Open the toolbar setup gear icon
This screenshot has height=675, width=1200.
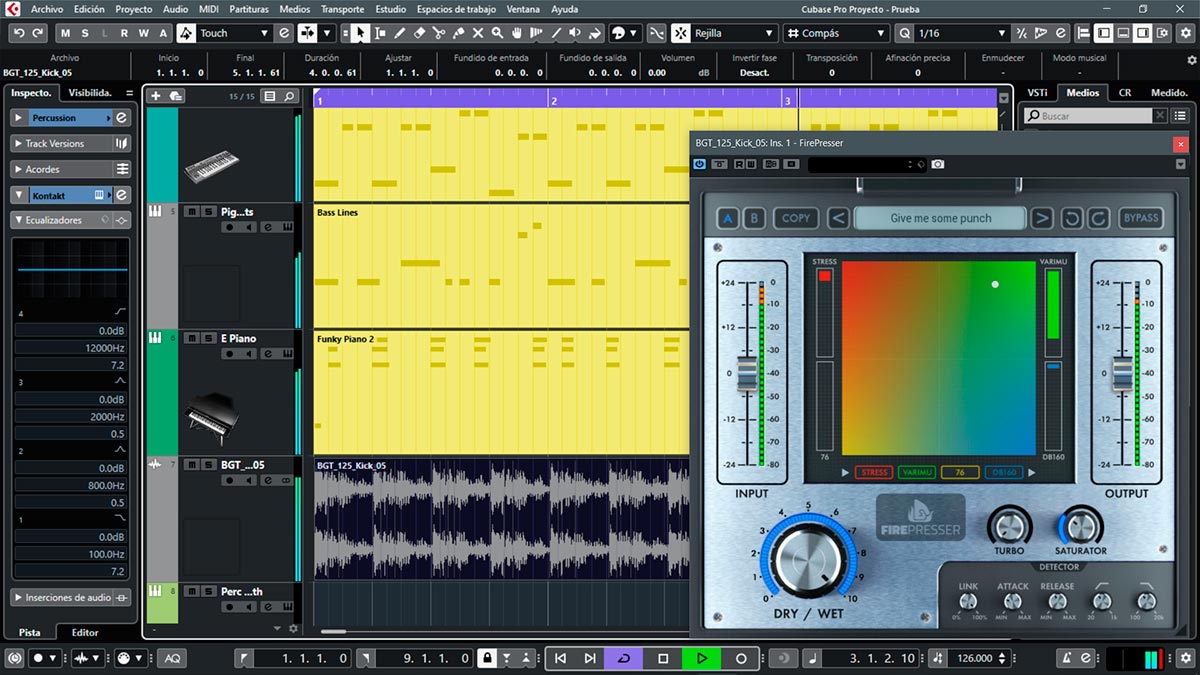(x=1186, y=33)
